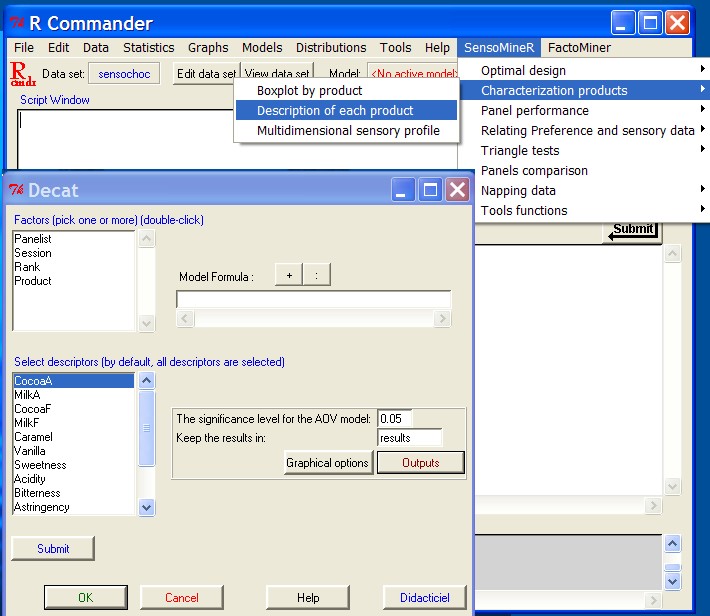Click the Tk icon in Decat title bar
This screenshot has width=710, height=616.
point(17,190)
